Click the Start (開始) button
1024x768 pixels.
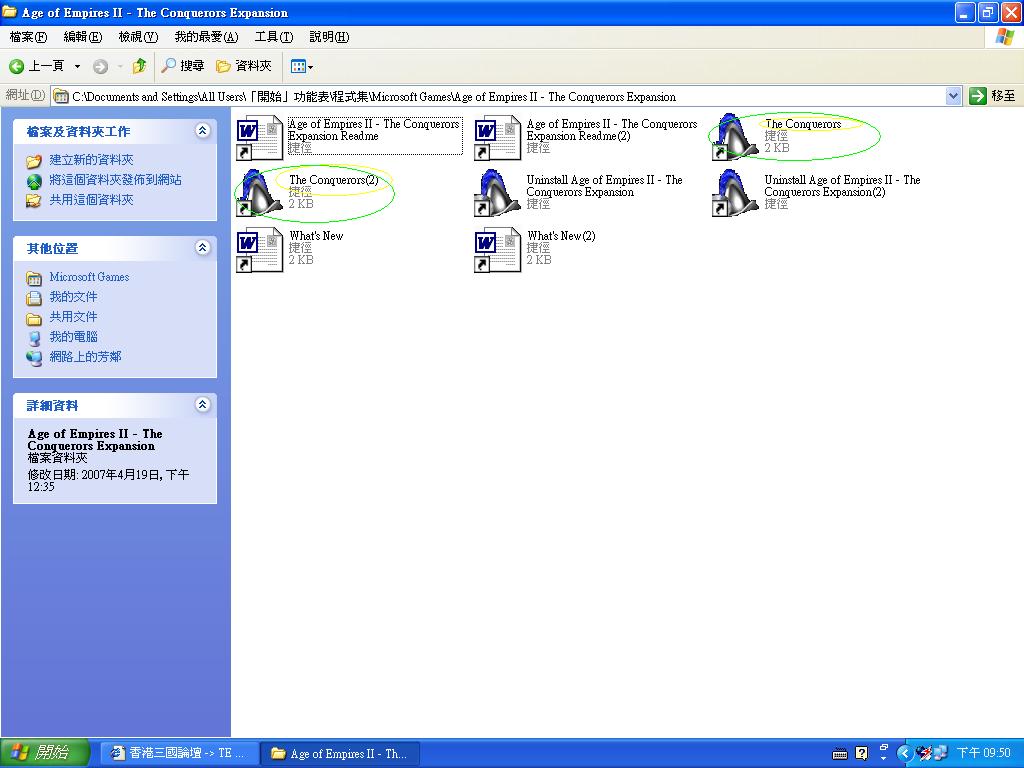[44, 753]
